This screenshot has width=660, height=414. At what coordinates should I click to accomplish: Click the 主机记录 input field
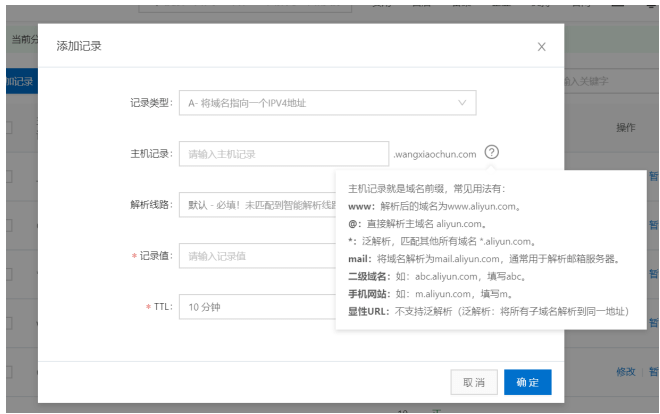pyautogui.click(x=284, y=154)
